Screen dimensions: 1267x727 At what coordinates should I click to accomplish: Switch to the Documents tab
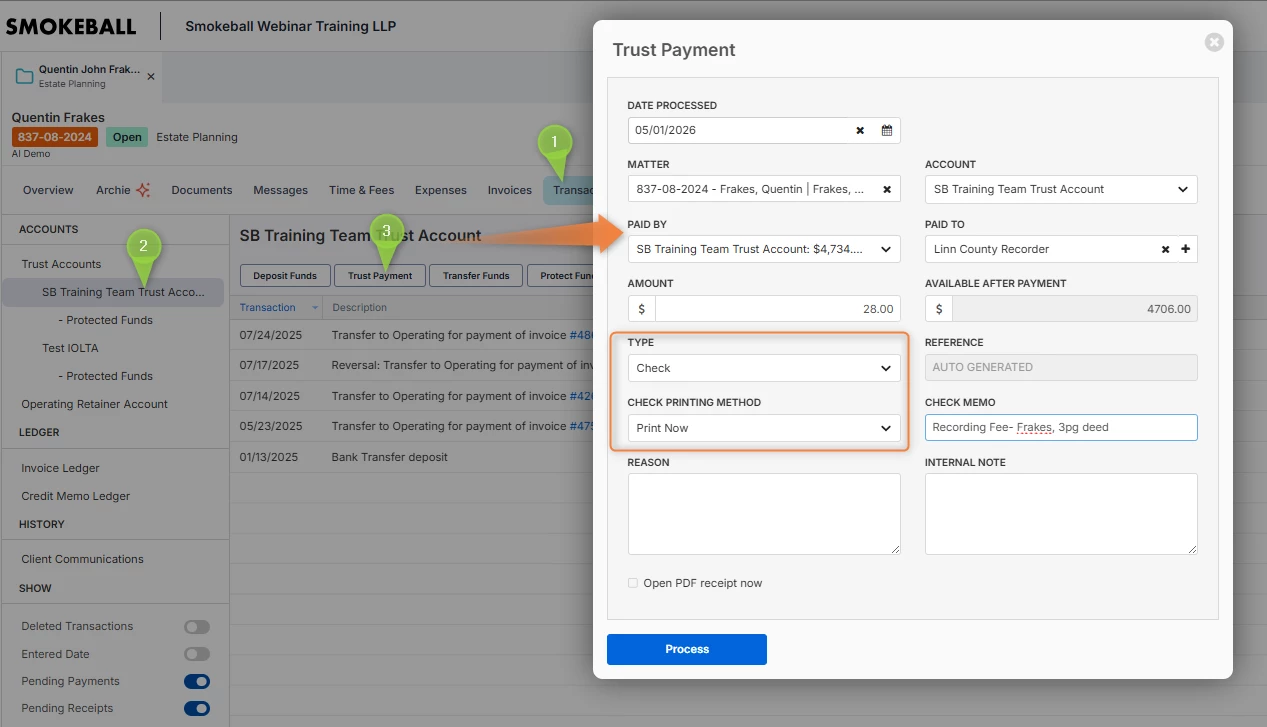pyautogui.click(x=202, y=190)
